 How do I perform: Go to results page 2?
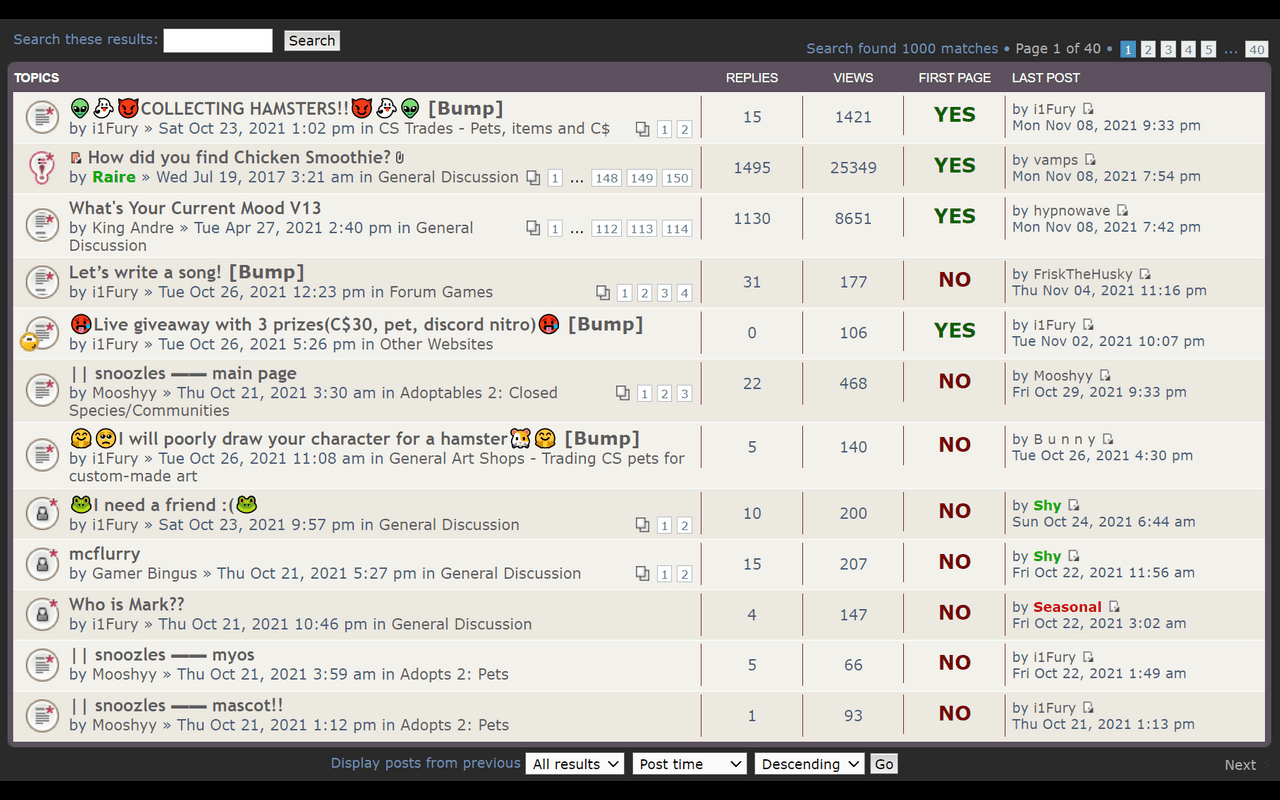[1148, 49]
